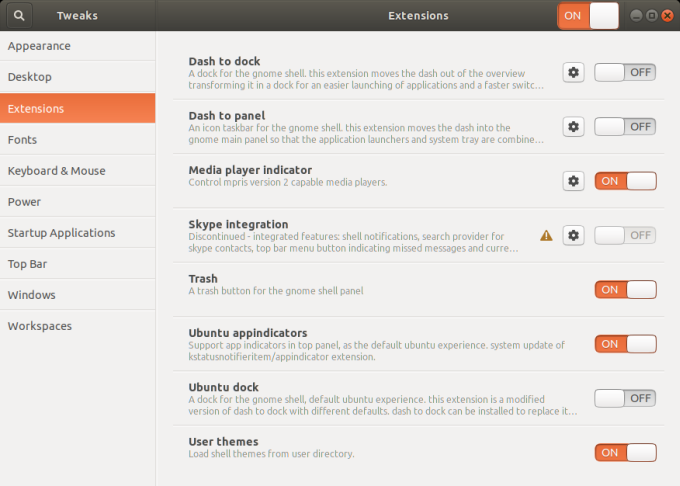Maximize the Tweaks window
Image resolution: width=680 pixels, height=486 pixels.
(x=651, y=16)
